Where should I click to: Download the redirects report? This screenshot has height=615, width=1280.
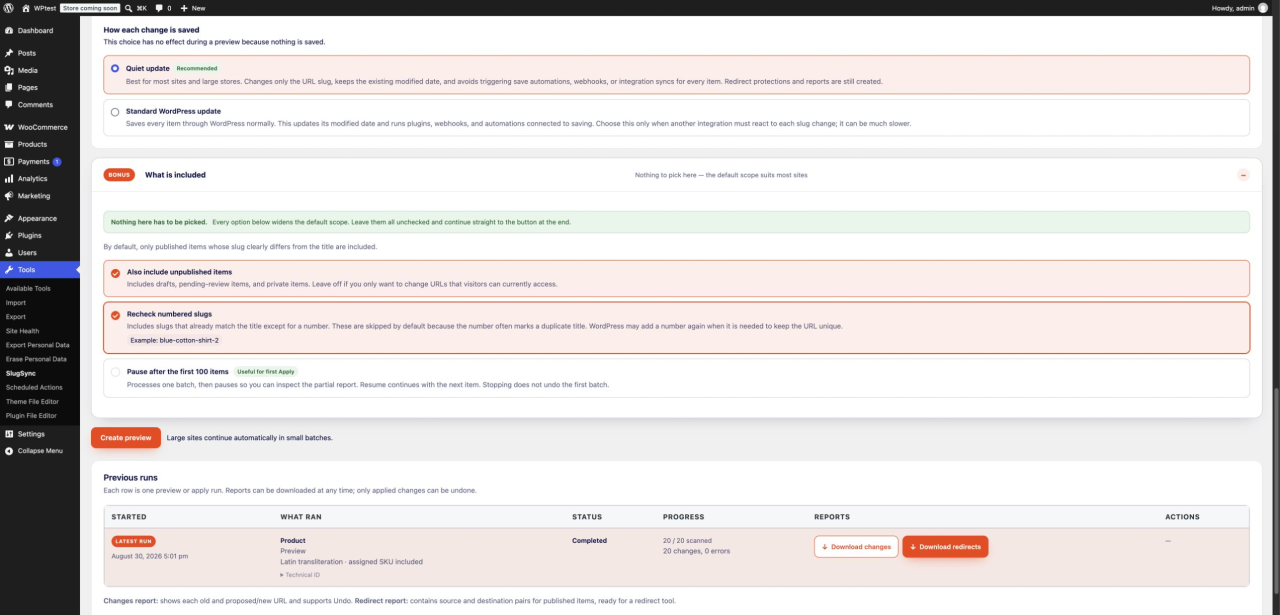point(945,547)
